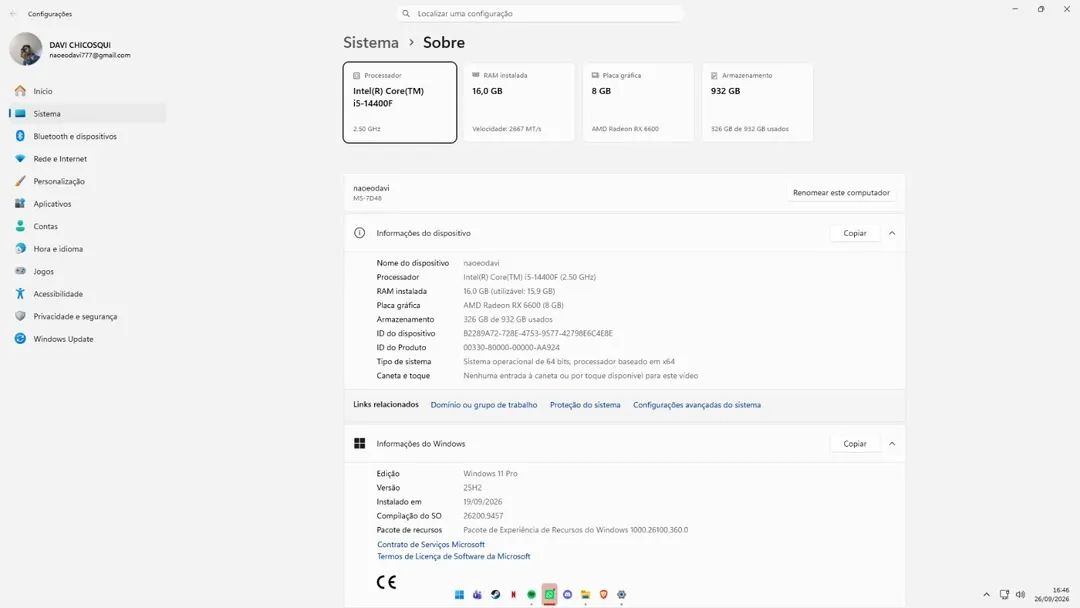Image resolution: width=1080 pixels, height=608 pixels.
Task: Collapse the Informações do dispositivo section
Action: (892, 233)
